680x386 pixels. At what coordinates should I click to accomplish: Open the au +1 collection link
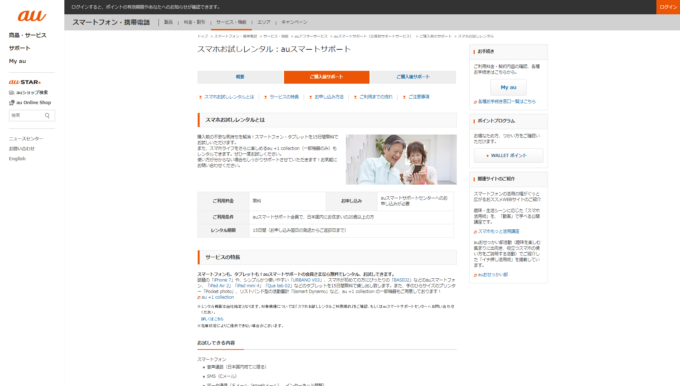[x=217, y=298]
